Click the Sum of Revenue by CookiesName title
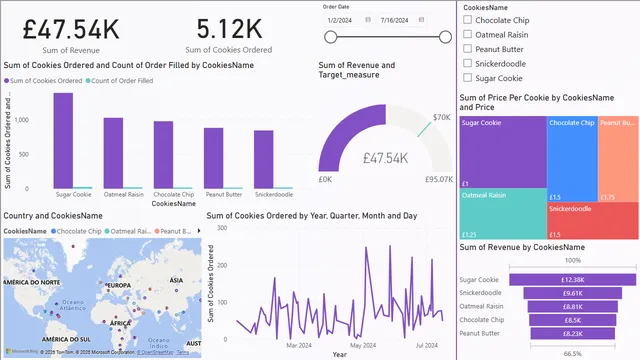Viewport: 640px width, 360px height. coord(522,247)
